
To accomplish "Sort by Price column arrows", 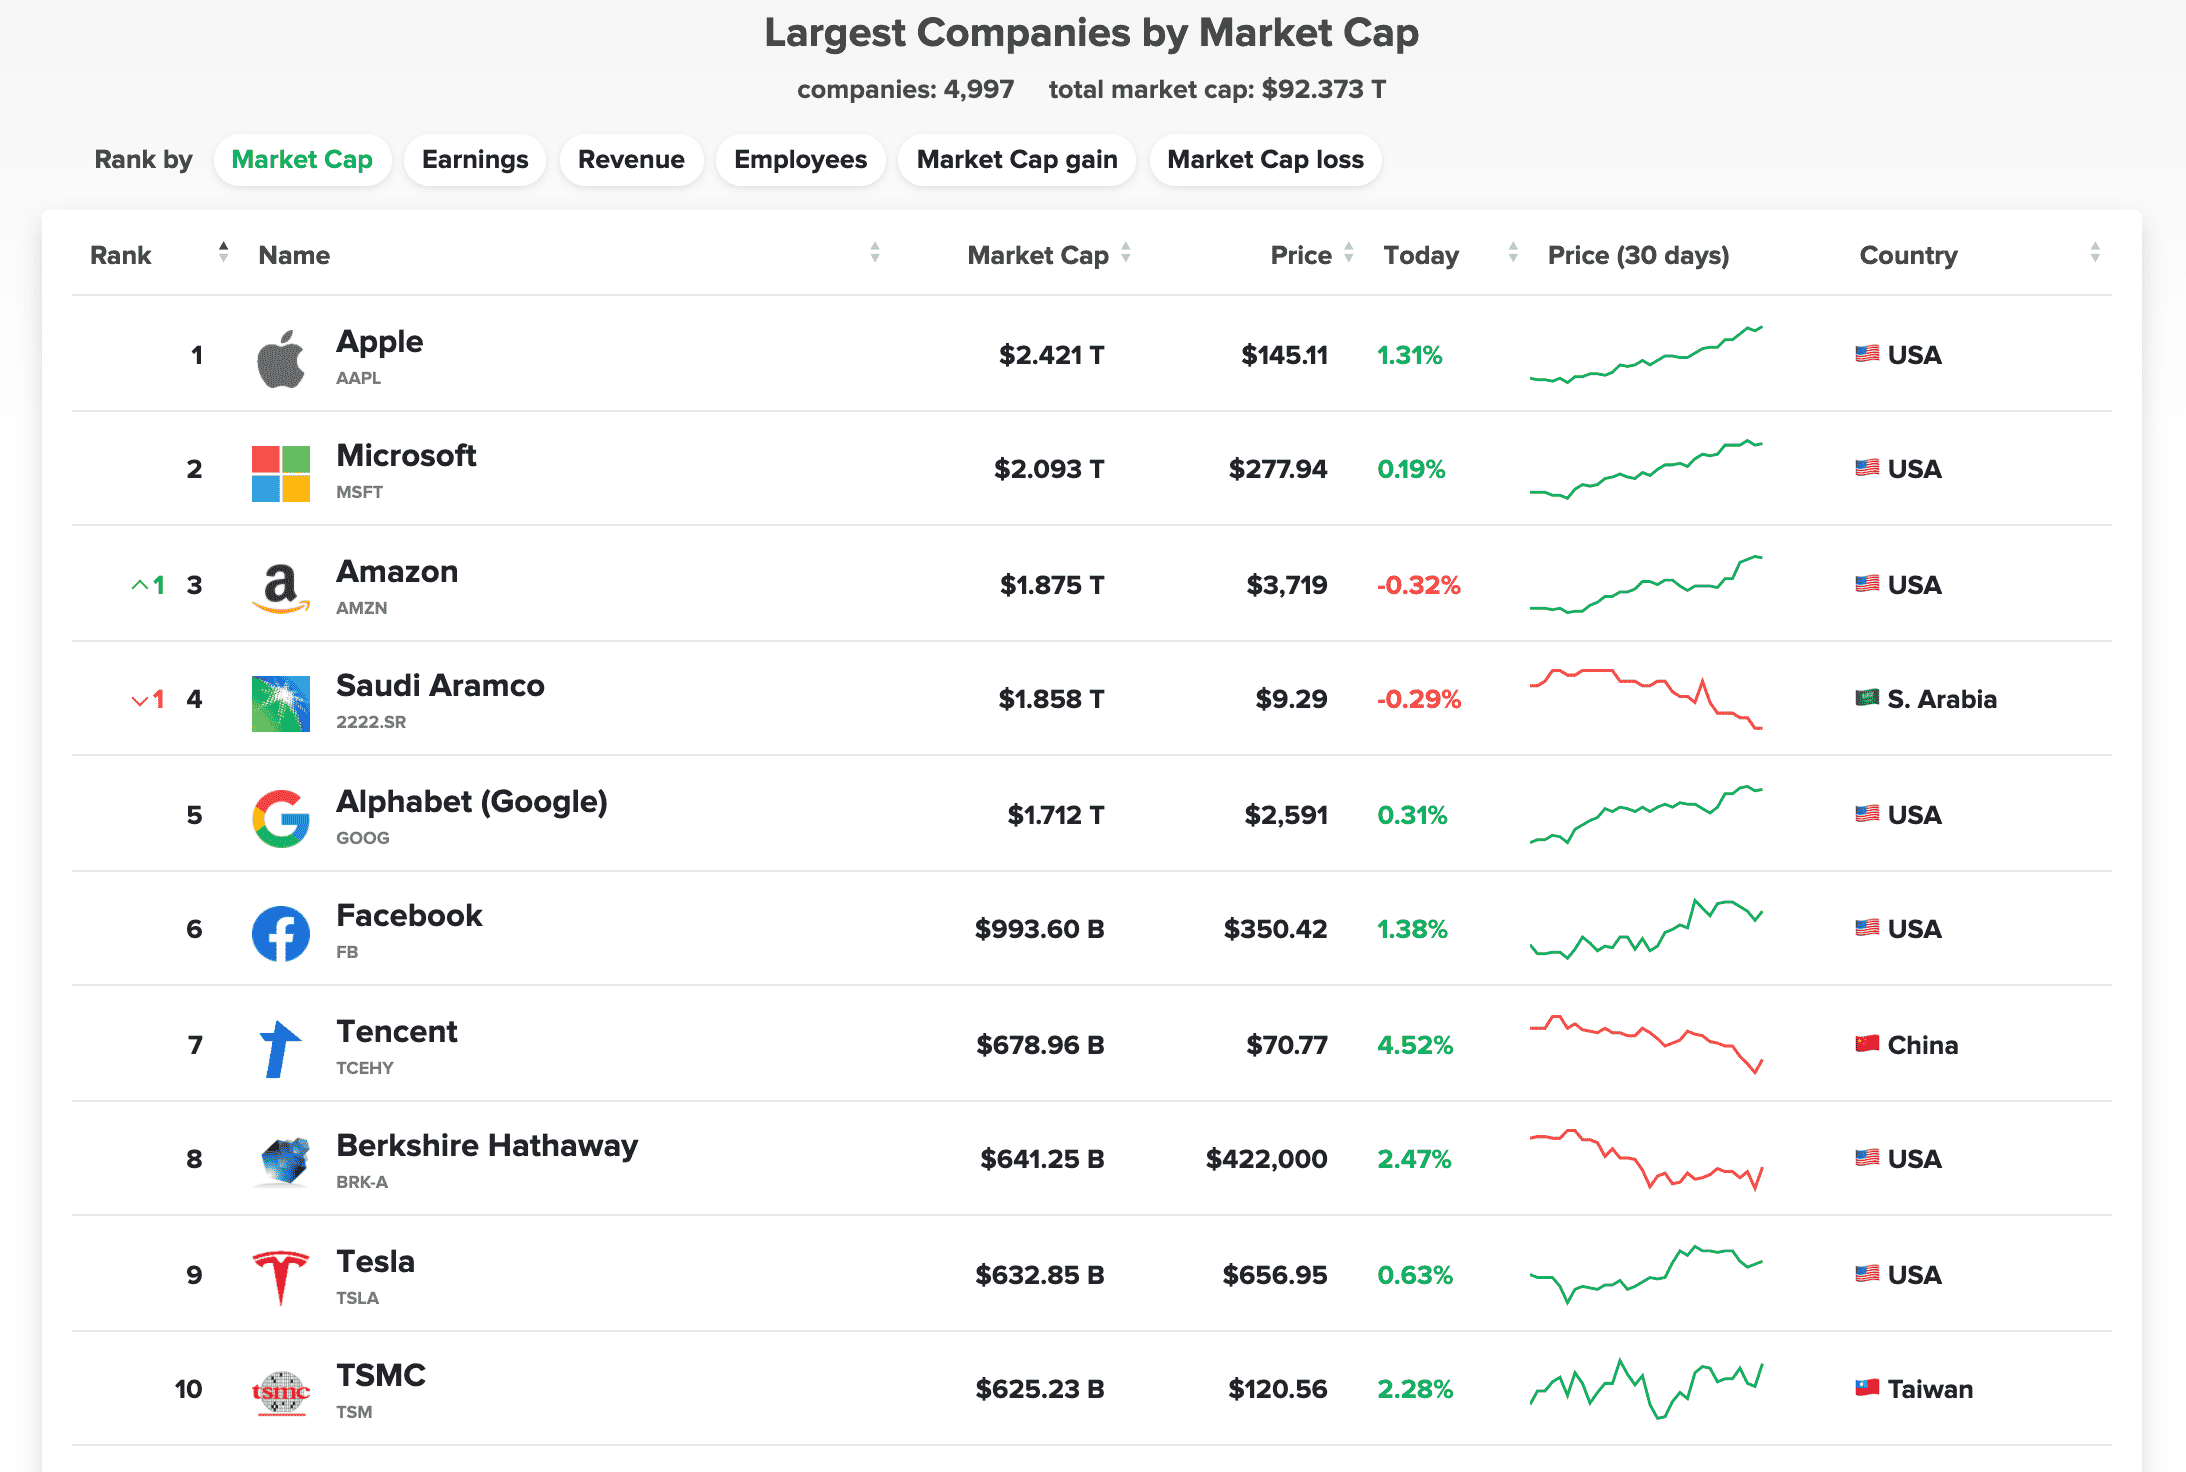I will [1349, 253].
